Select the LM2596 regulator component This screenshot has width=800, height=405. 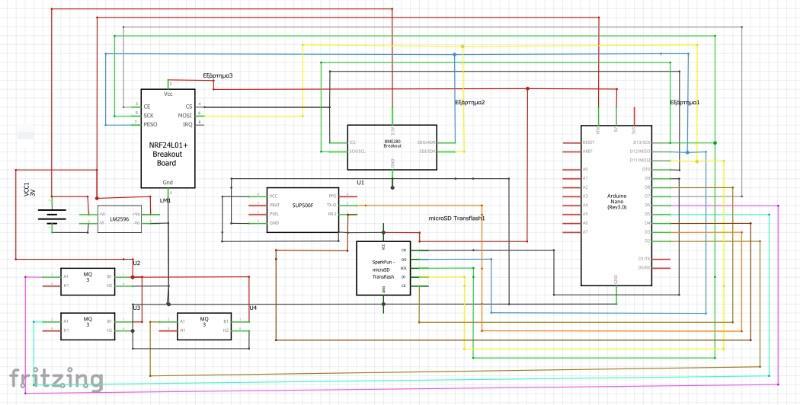119,219
